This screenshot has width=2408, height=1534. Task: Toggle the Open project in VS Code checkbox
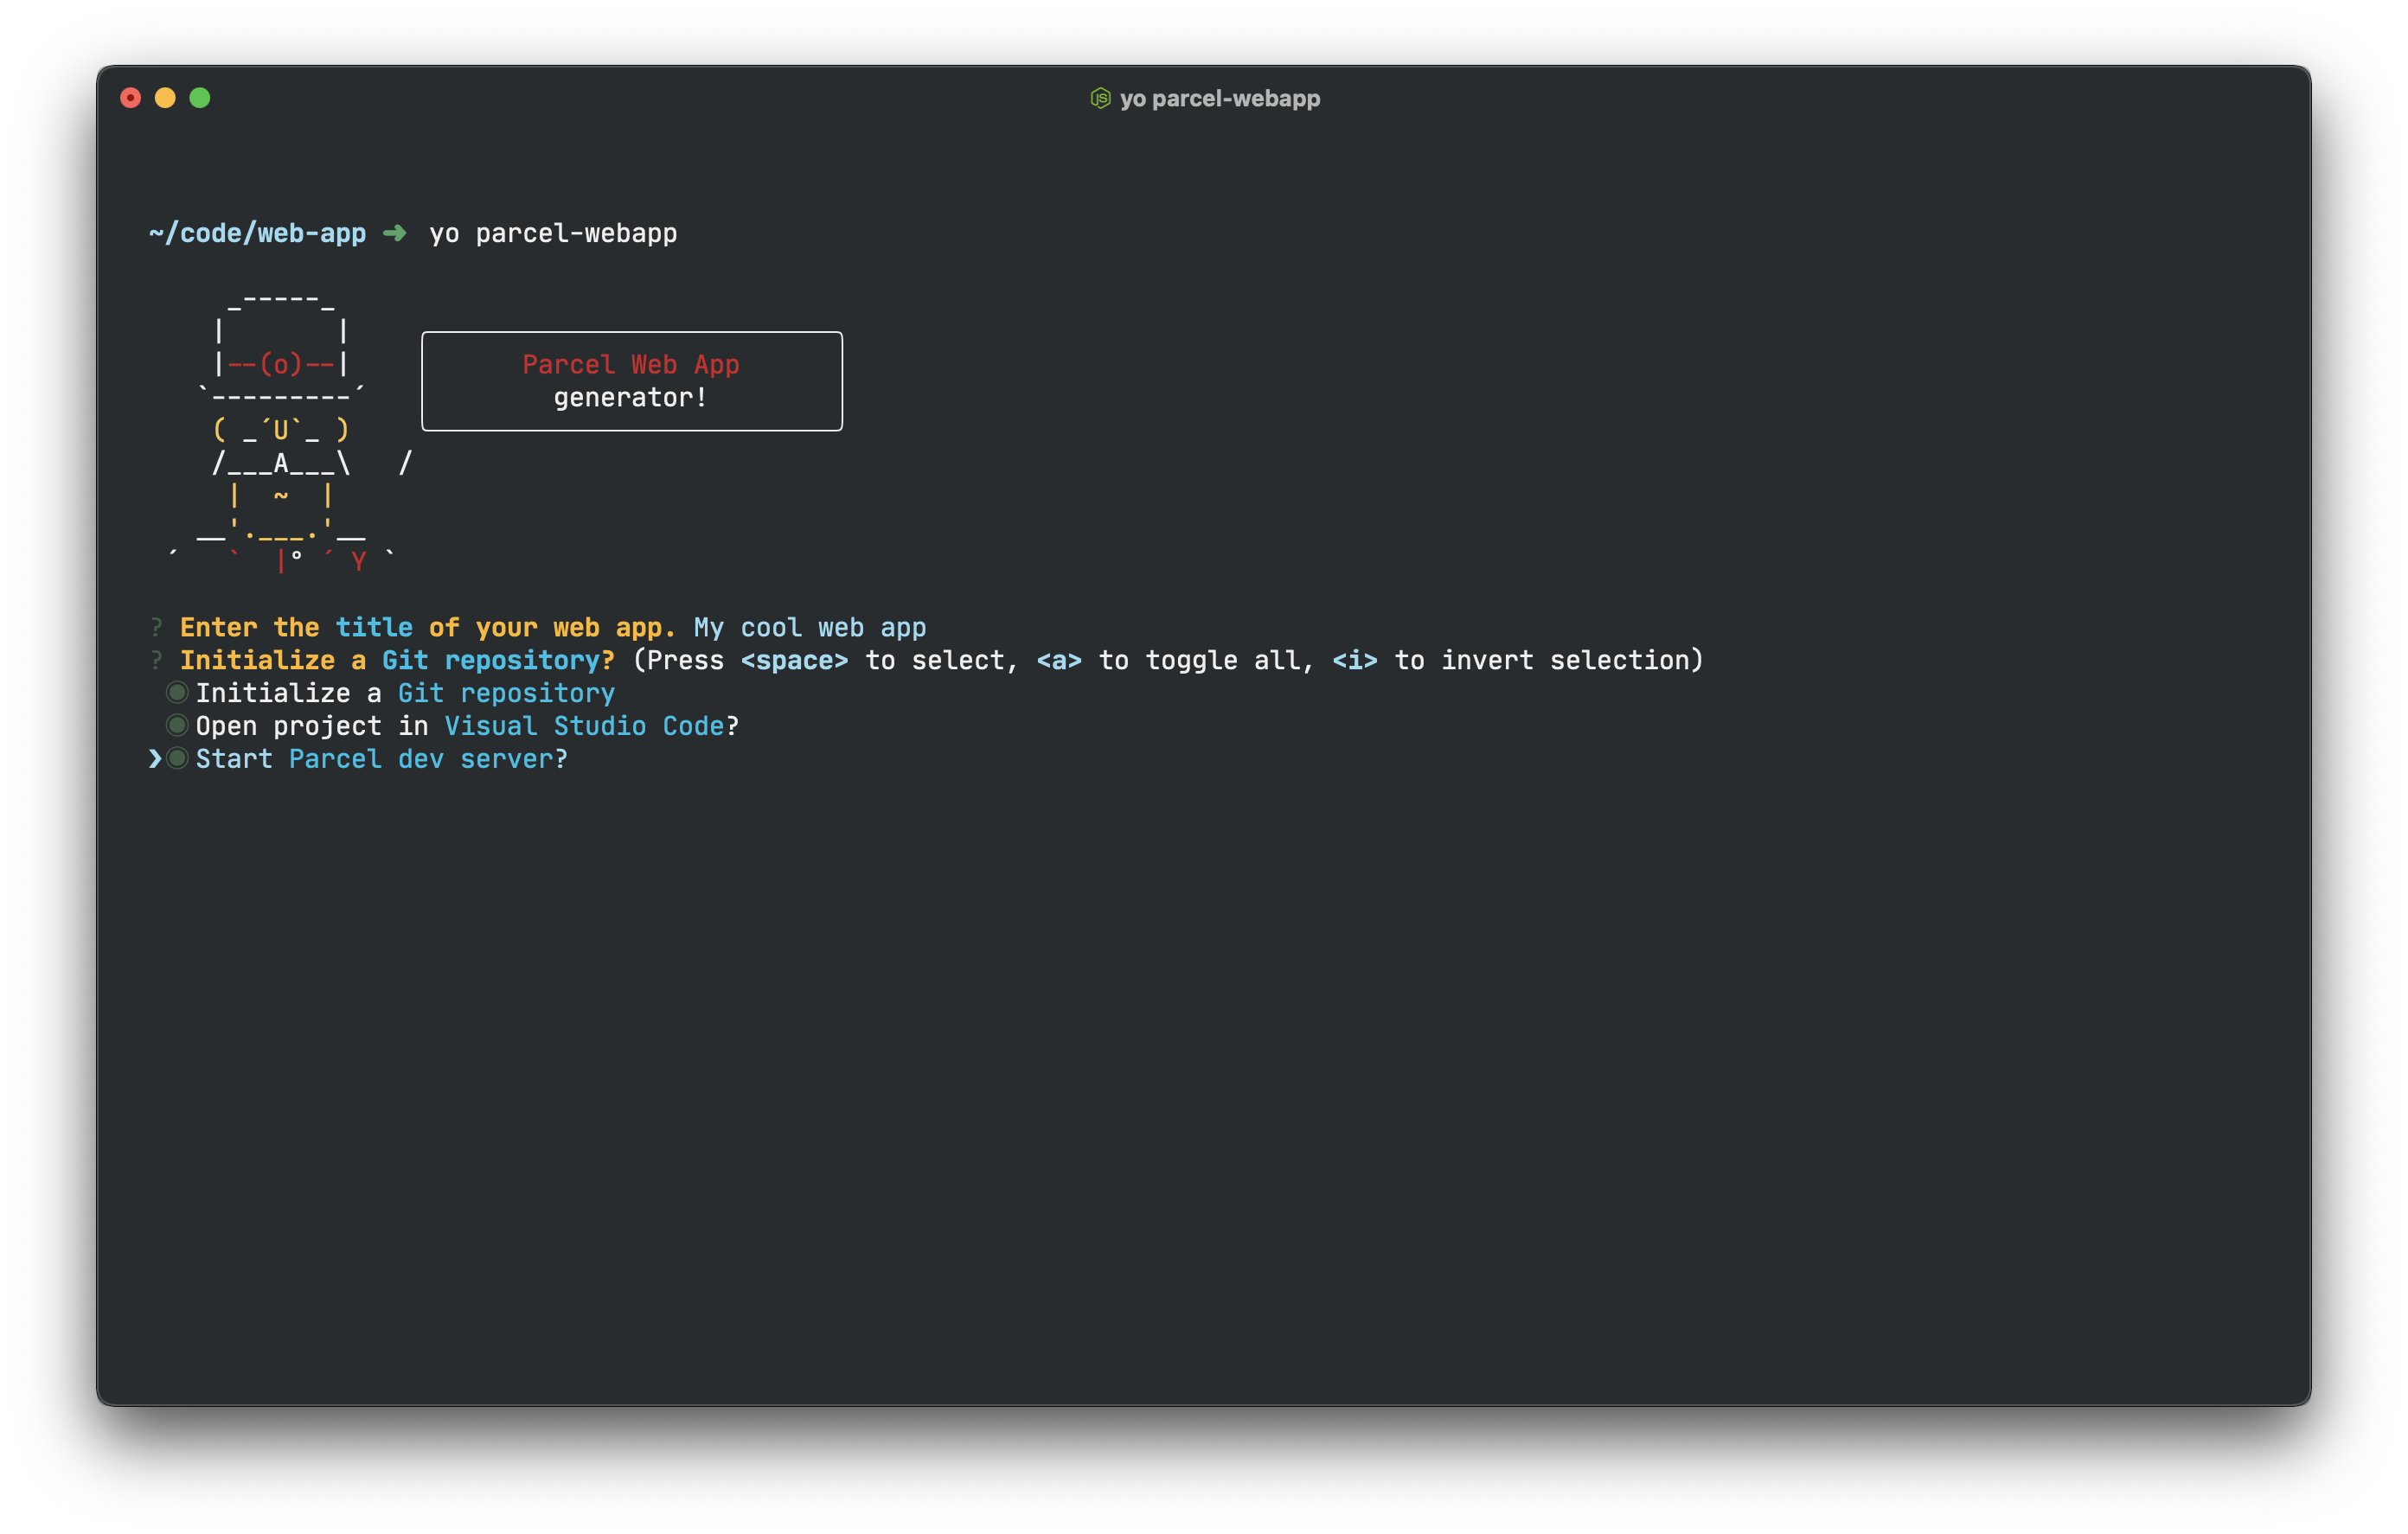coord(177,725)
